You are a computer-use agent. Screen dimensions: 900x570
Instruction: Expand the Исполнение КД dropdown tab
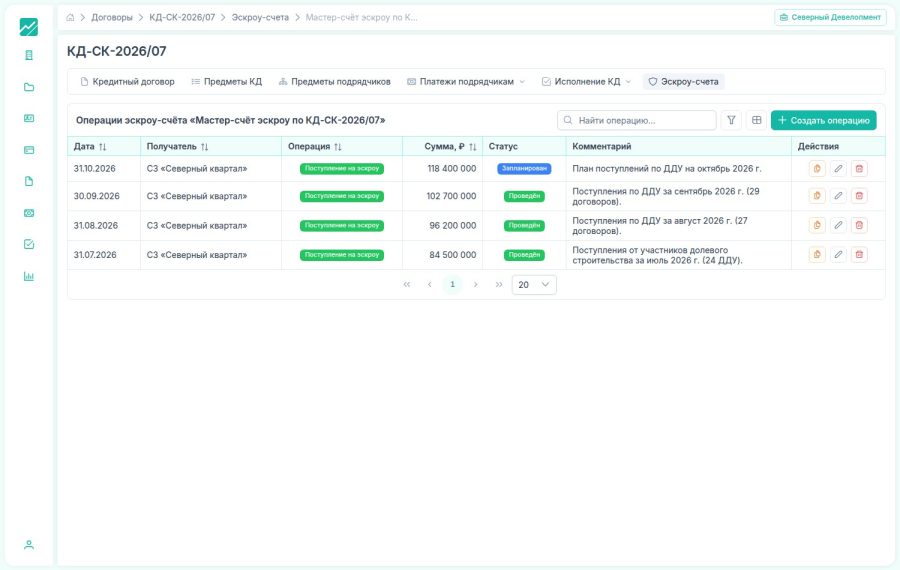[587, 82]
